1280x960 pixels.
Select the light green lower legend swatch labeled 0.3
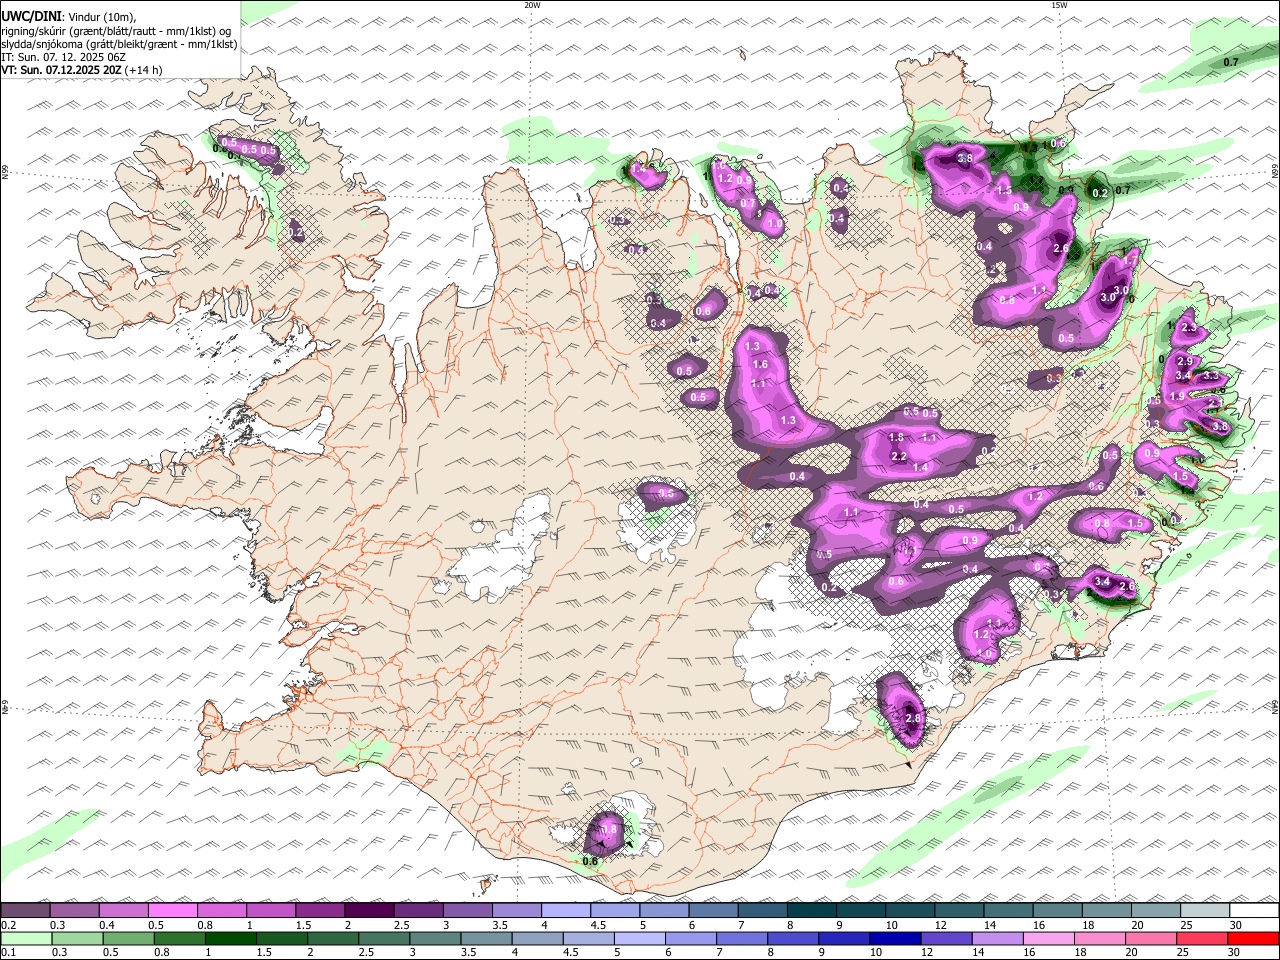pos(76,938)
